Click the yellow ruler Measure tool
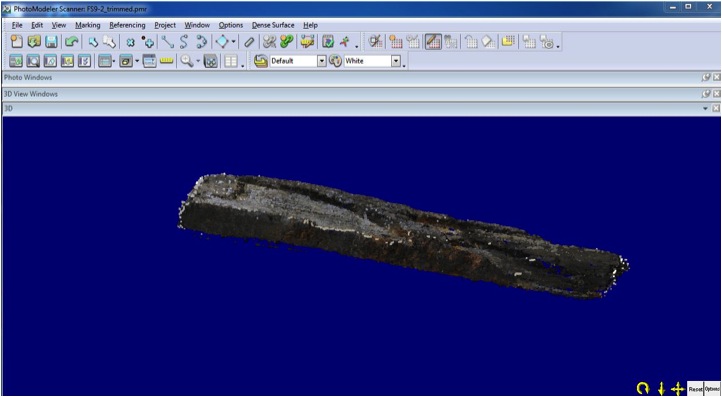Screen dimensions: 722x397 (166, 60)
